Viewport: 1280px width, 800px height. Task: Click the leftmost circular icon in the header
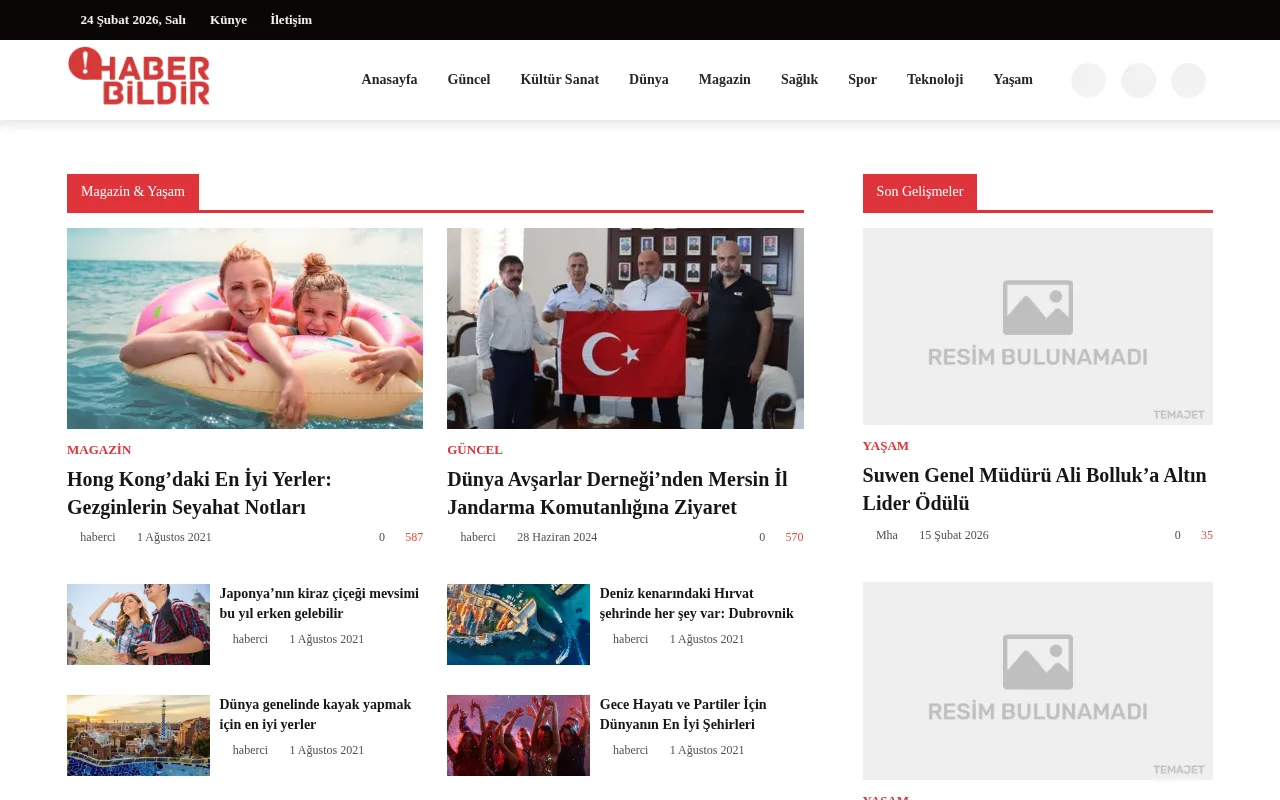(1088, 80)
